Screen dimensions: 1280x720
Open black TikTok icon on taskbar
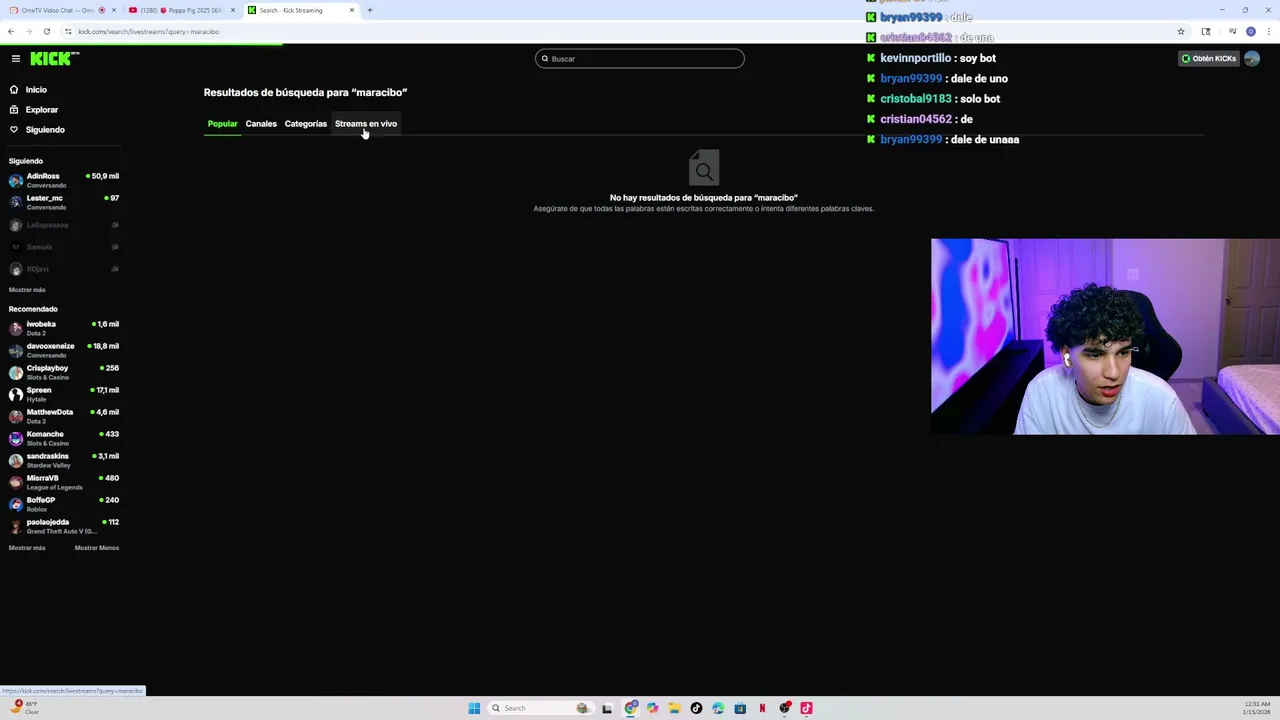(x=697, y=708)
